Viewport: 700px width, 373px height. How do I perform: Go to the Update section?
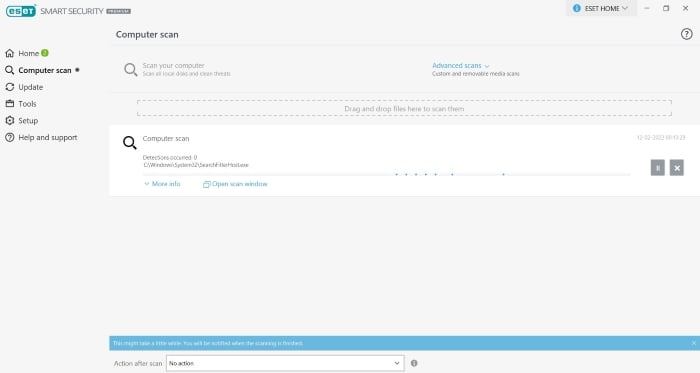point(24,87)
